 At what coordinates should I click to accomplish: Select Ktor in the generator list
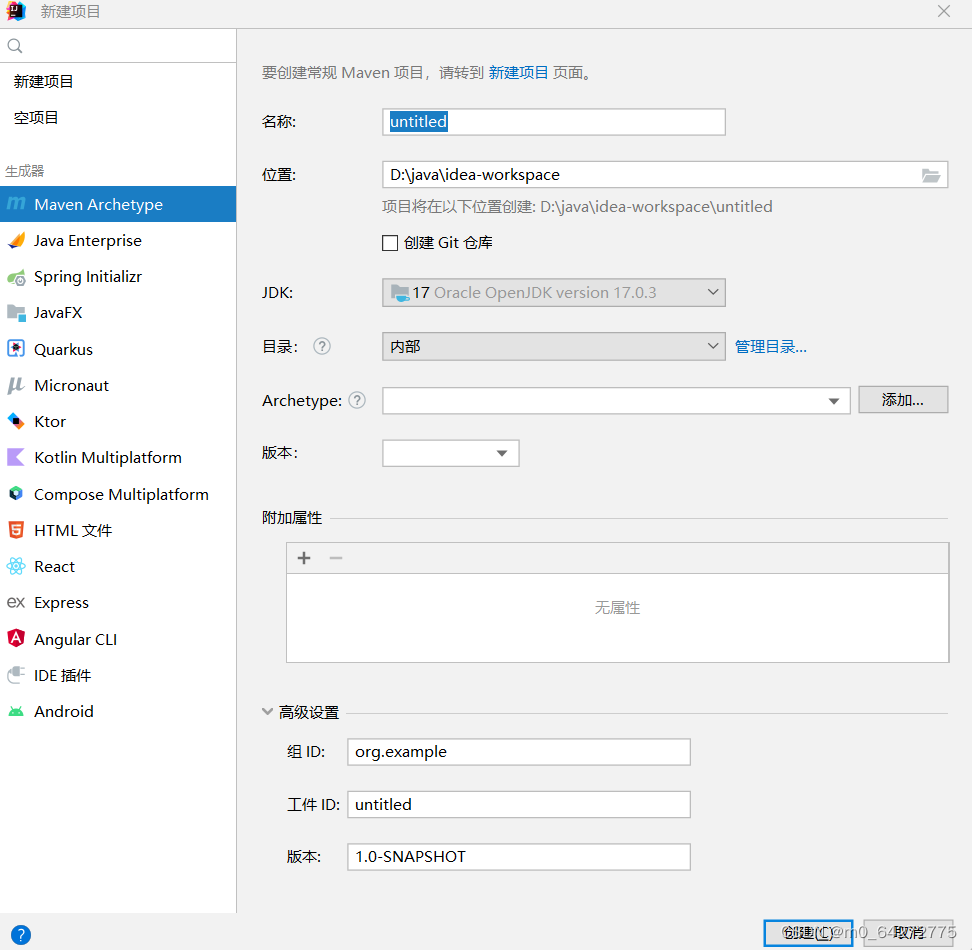(118, 421)
